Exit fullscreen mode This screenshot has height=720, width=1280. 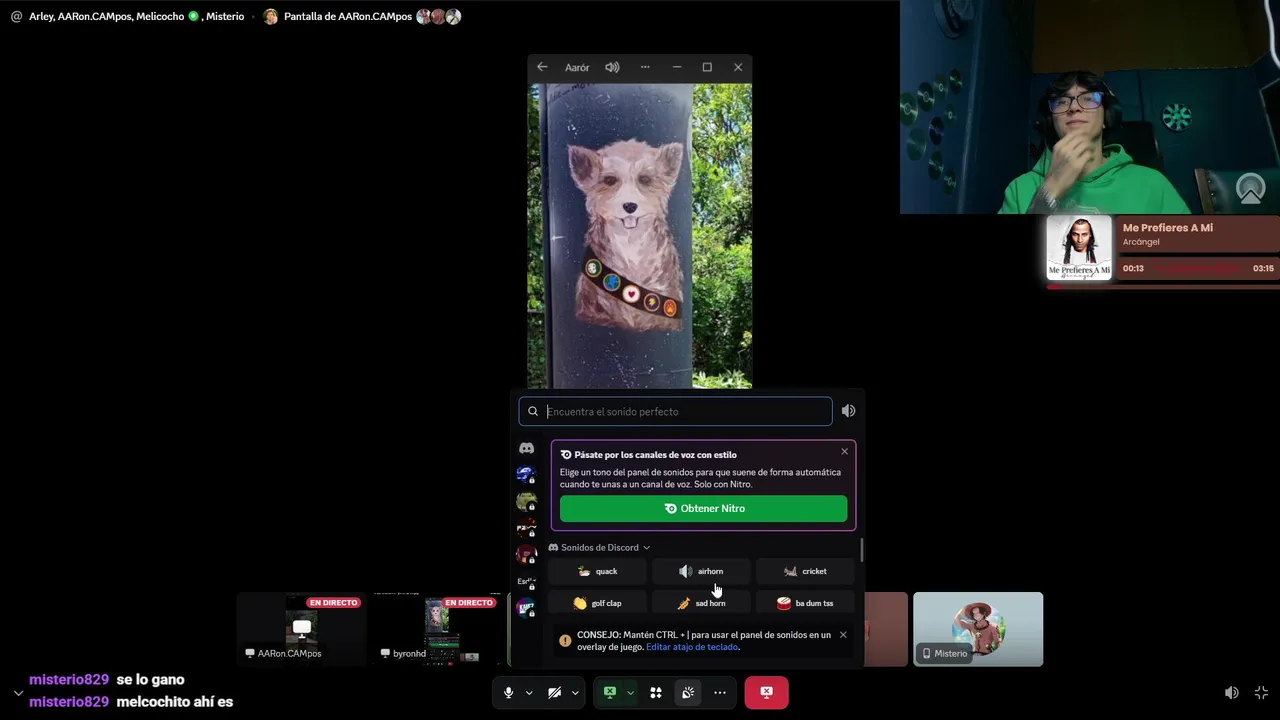(x=1261, y=692)
